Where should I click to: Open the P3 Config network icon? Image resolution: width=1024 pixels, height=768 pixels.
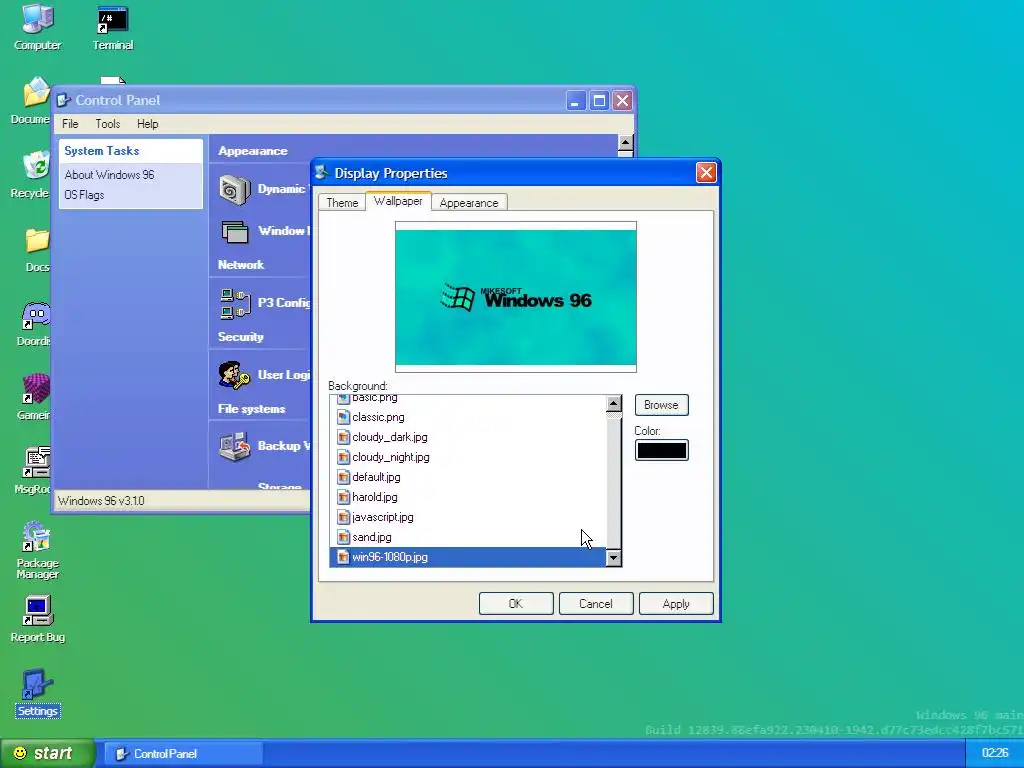[235, 303]
